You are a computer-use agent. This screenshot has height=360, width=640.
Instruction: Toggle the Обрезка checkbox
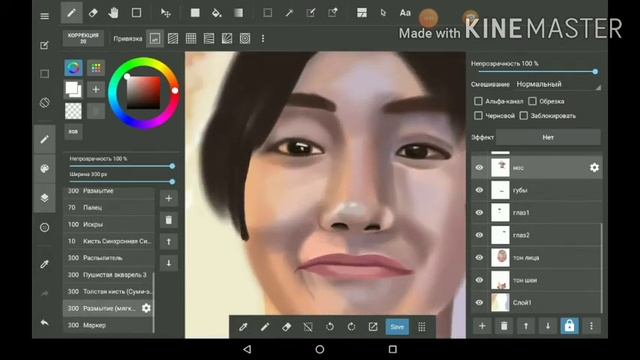tap(532, 101)
